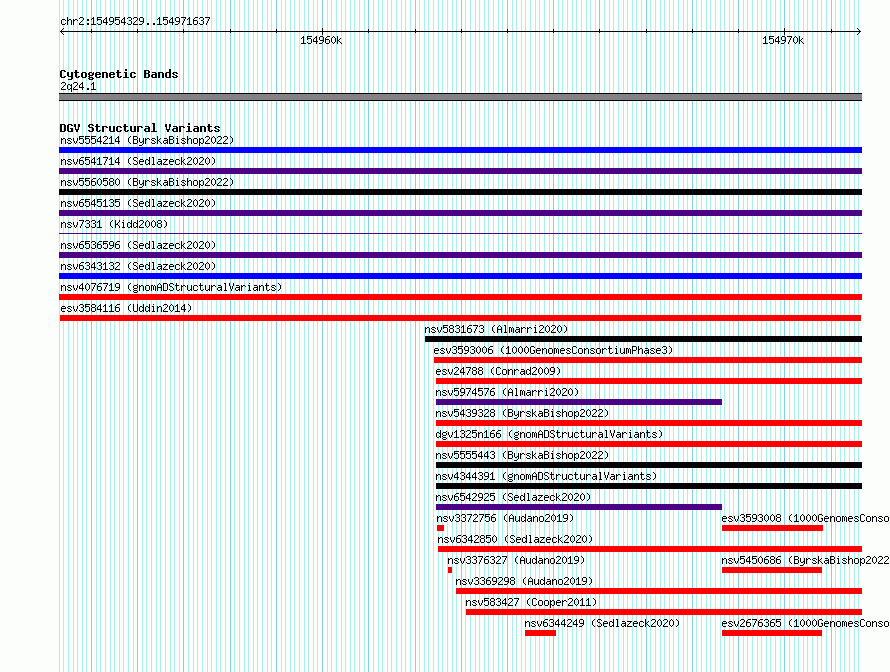This screenshot has height=672, width=890.
Task: Click the red bar for esv3593008
Action: tap(773, 528)
